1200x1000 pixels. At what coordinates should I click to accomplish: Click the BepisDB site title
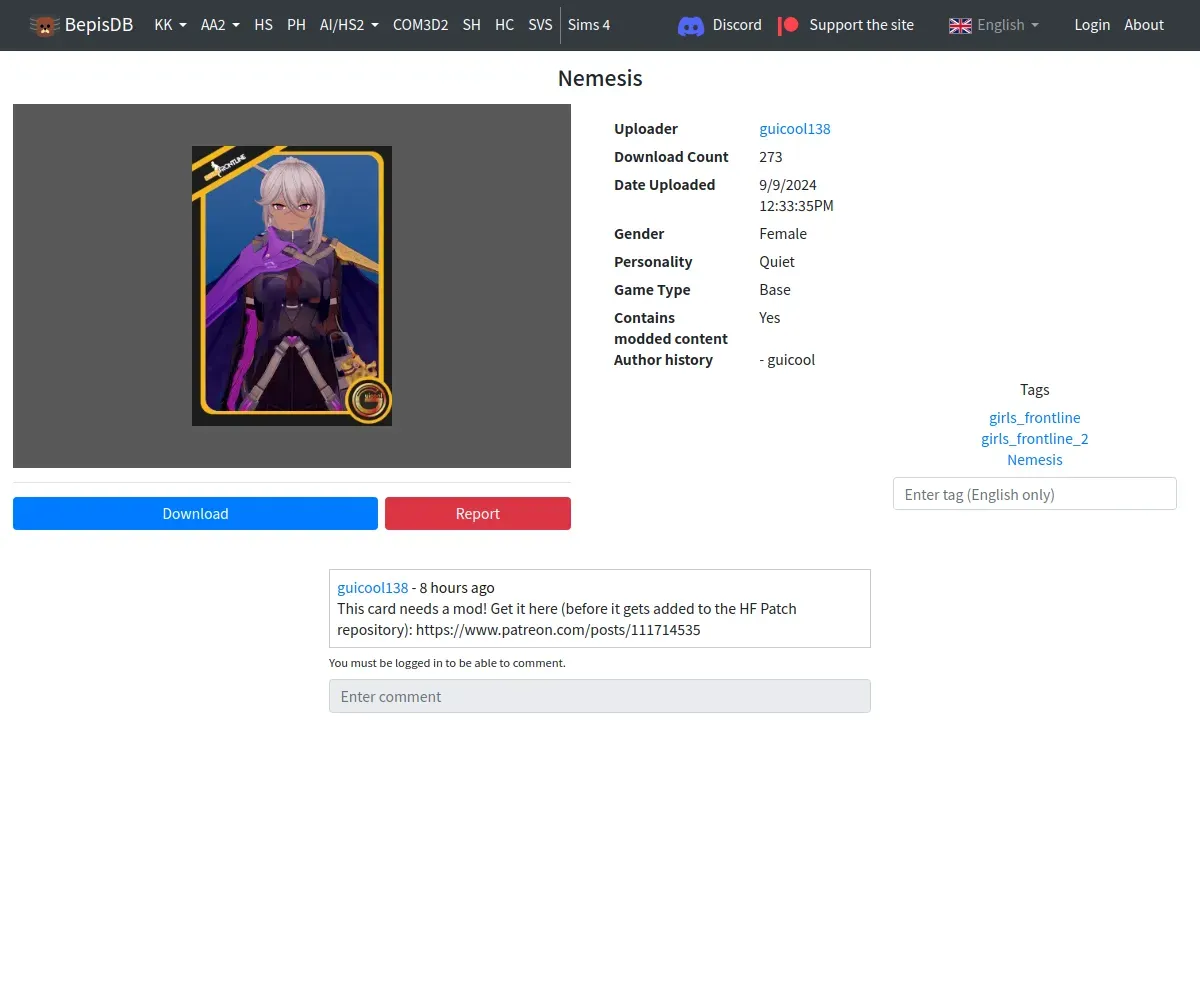pyautogui.click(x=99, y=25)
